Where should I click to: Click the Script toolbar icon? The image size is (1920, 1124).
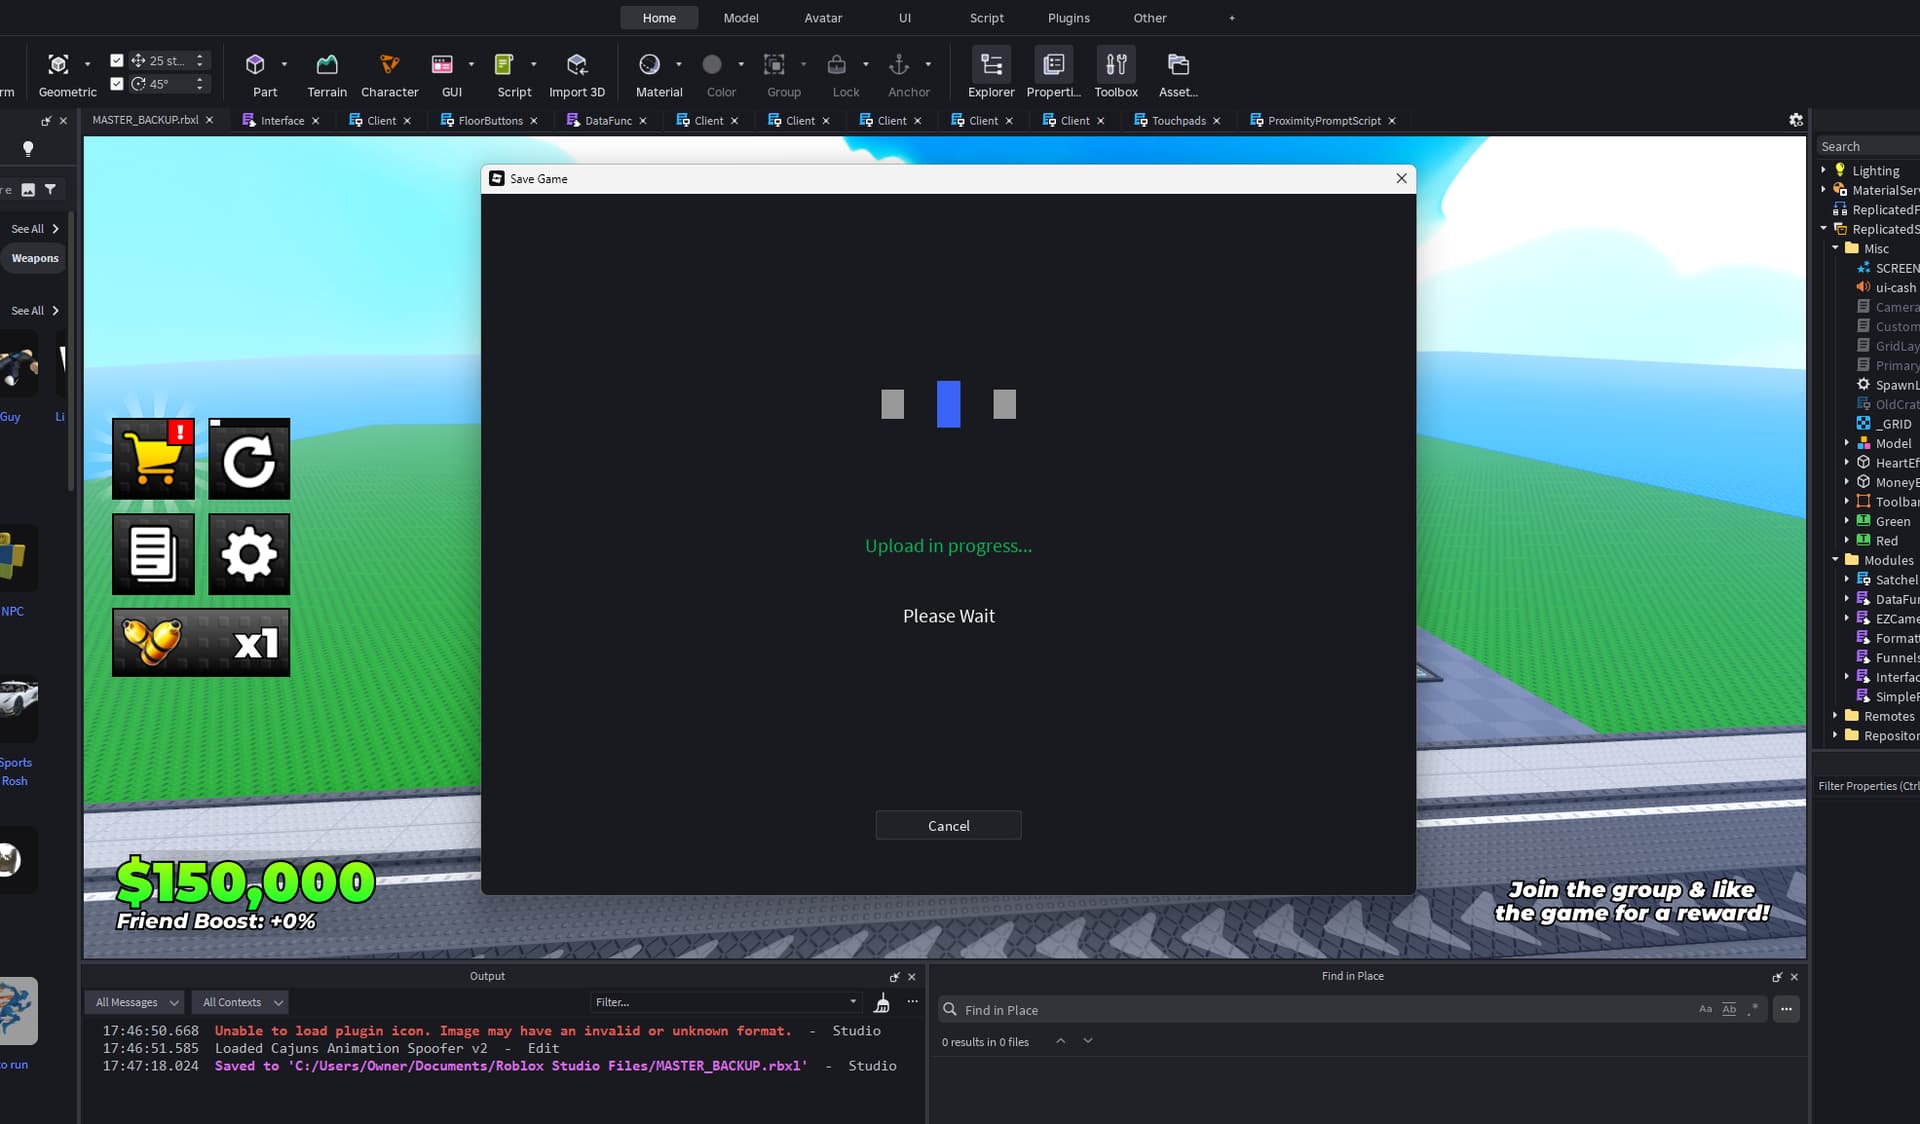(504, 65)
